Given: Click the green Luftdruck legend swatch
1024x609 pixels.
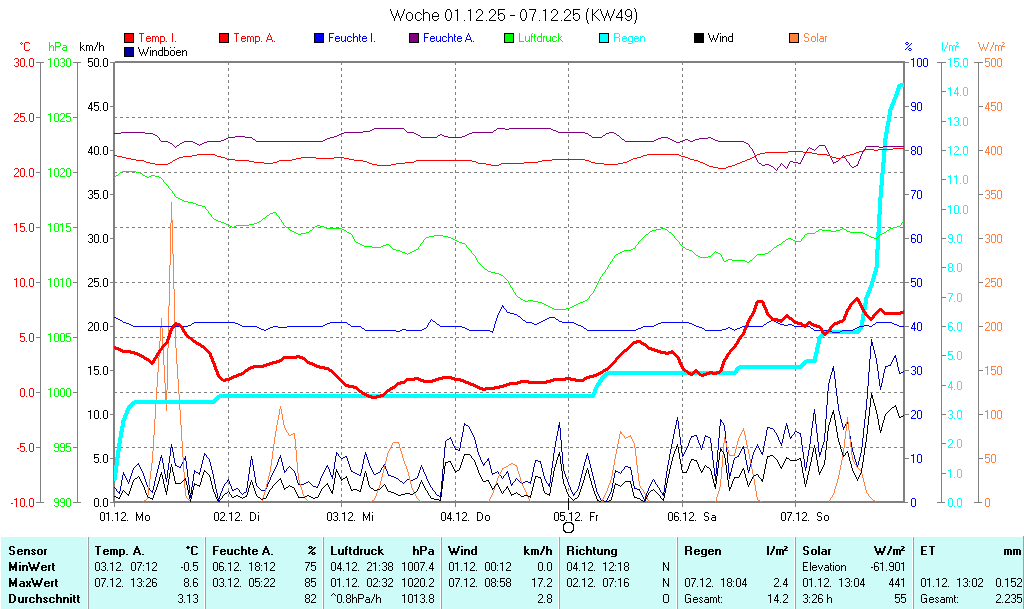Looking at the screenshot, I should (509, 38).
